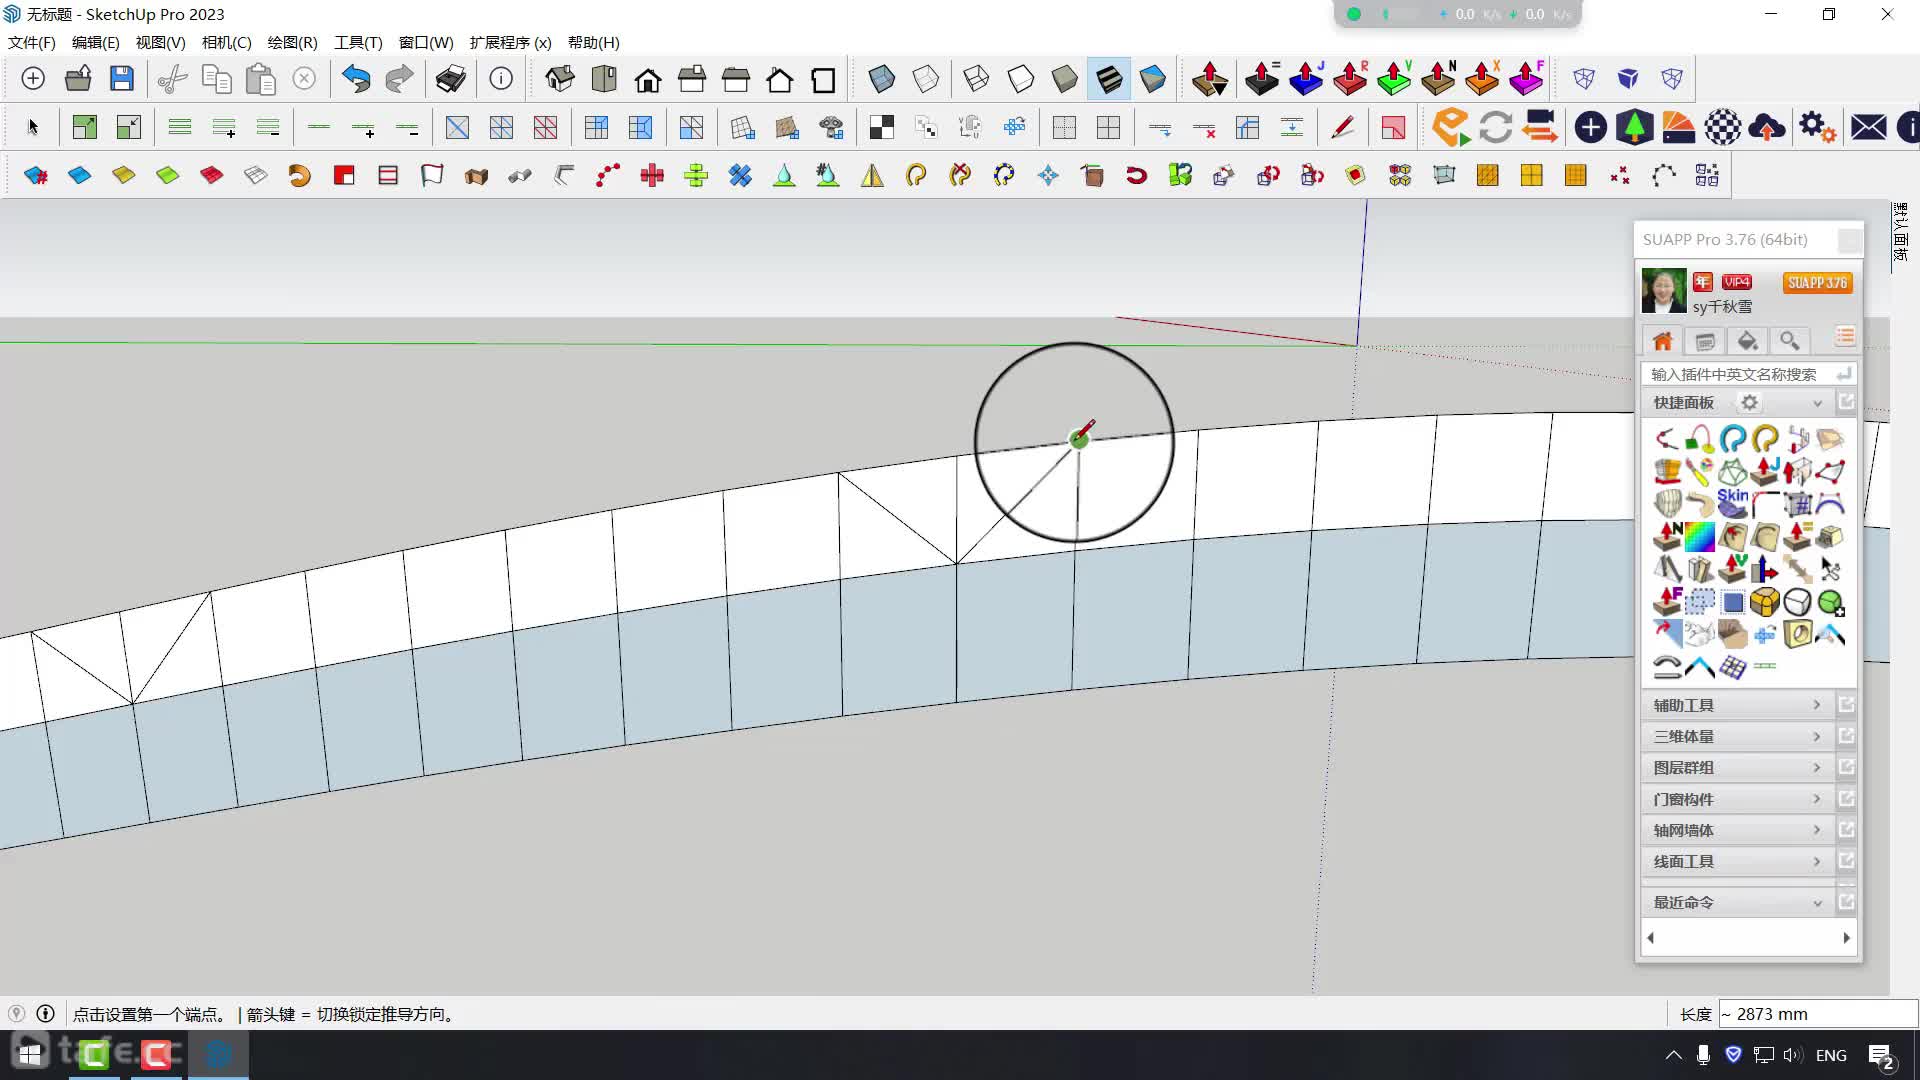The height and width of the screenshot is (1080, 1920).
Task: Click the red pencil line tool
Action: tap(1342, 127)
